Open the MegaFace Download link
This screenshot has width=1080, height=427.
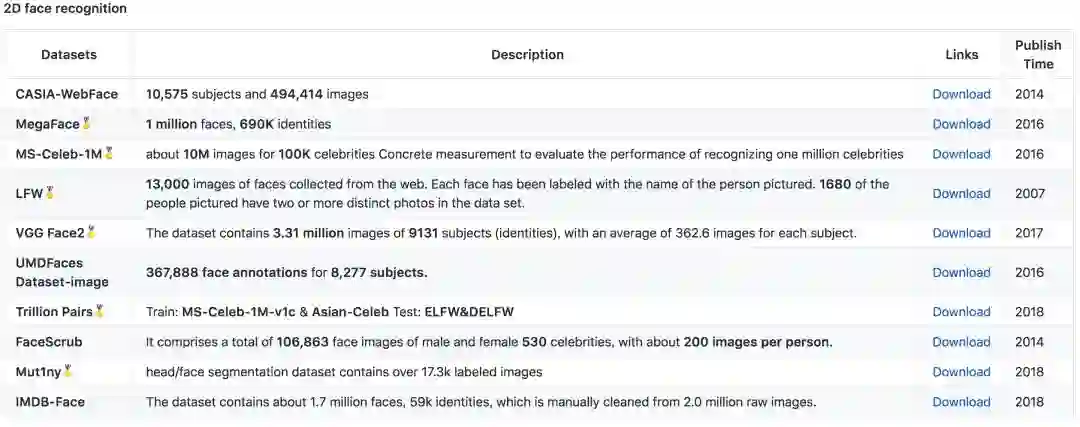(x=961, y=124)
